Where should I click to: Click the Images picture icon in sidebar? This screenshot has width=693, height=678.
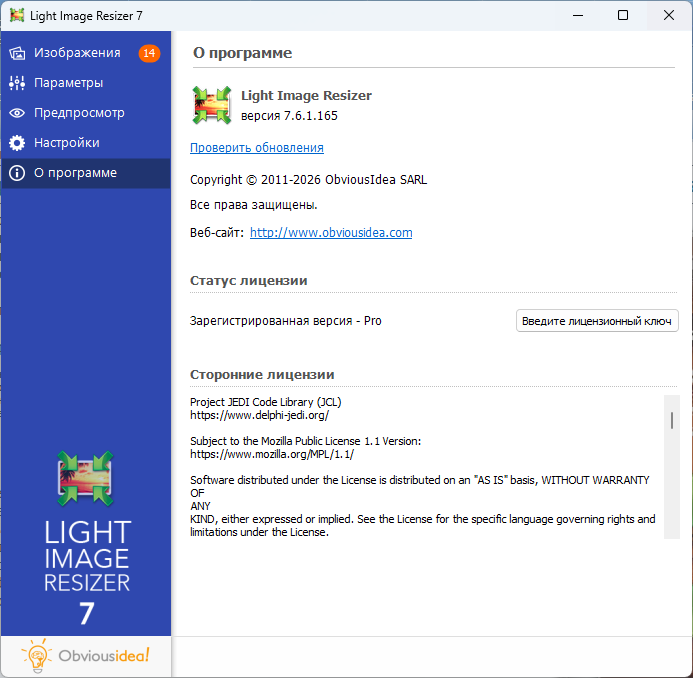pos(17,53)
